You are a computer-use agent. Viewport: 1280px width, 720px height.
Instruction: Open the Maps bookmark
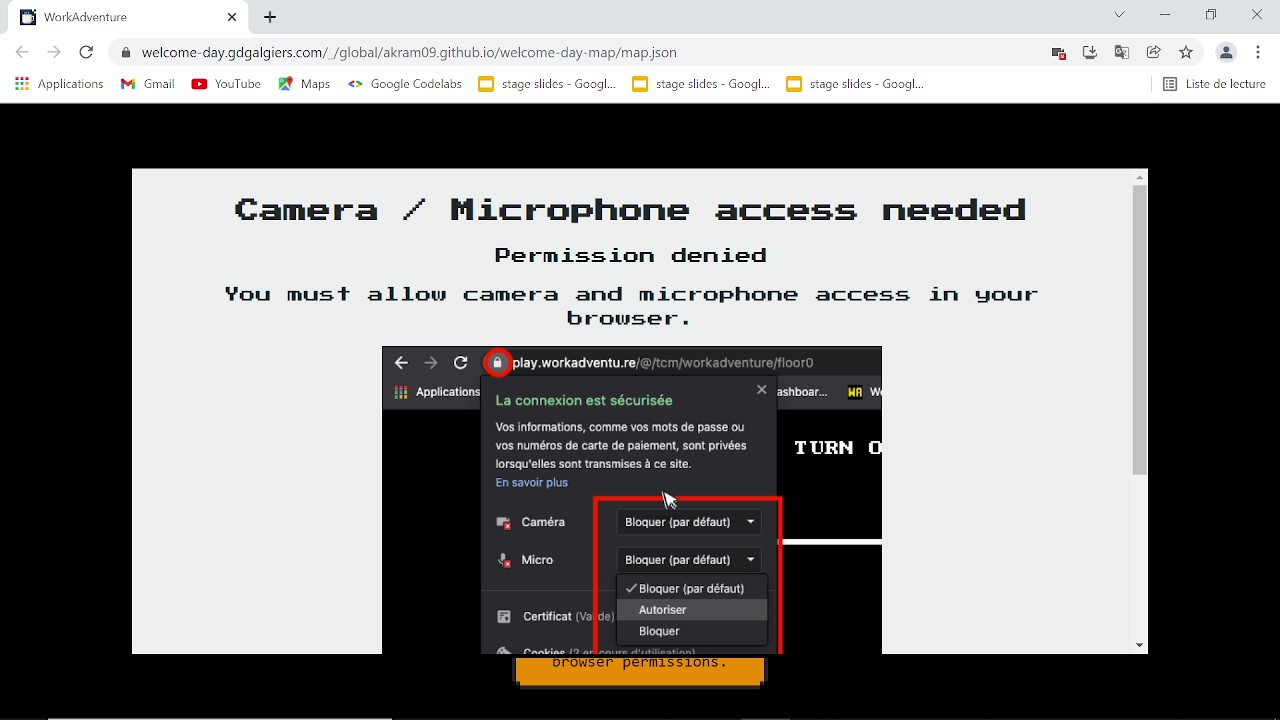305,84
